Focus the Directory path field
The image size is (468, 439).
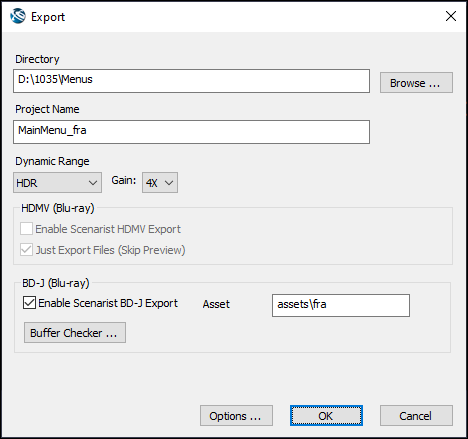click(191, 81)
